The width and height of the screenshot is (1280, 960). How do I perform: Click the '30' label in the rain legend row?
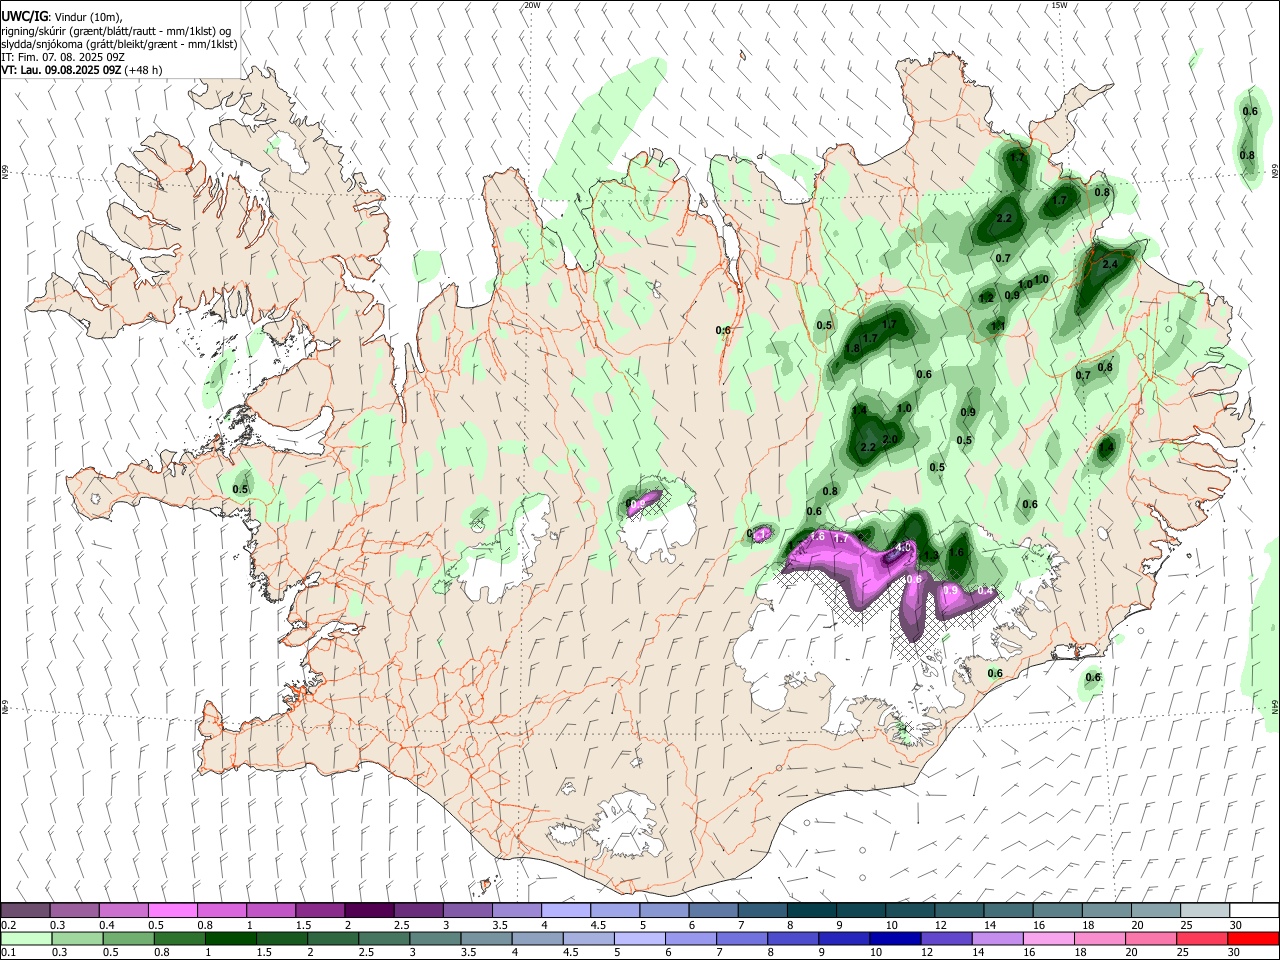1235,953
